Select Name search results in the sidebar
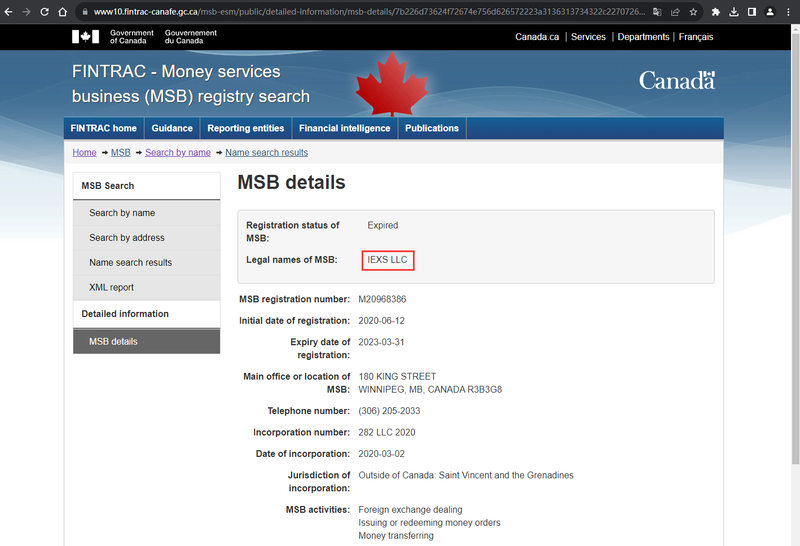Screen dimensions: 800x546 pyautogui.click(x=146, y=262)
